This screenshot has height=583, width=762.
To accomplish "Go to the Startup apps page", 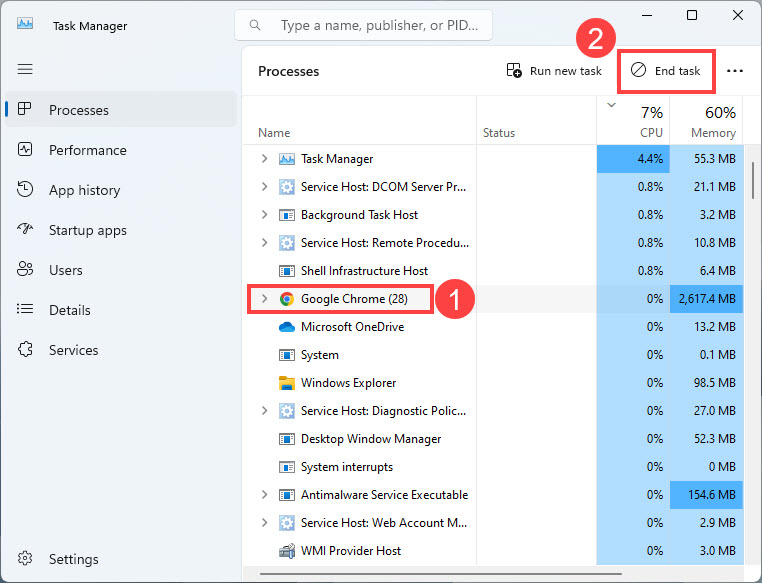I will coord(87,230).
